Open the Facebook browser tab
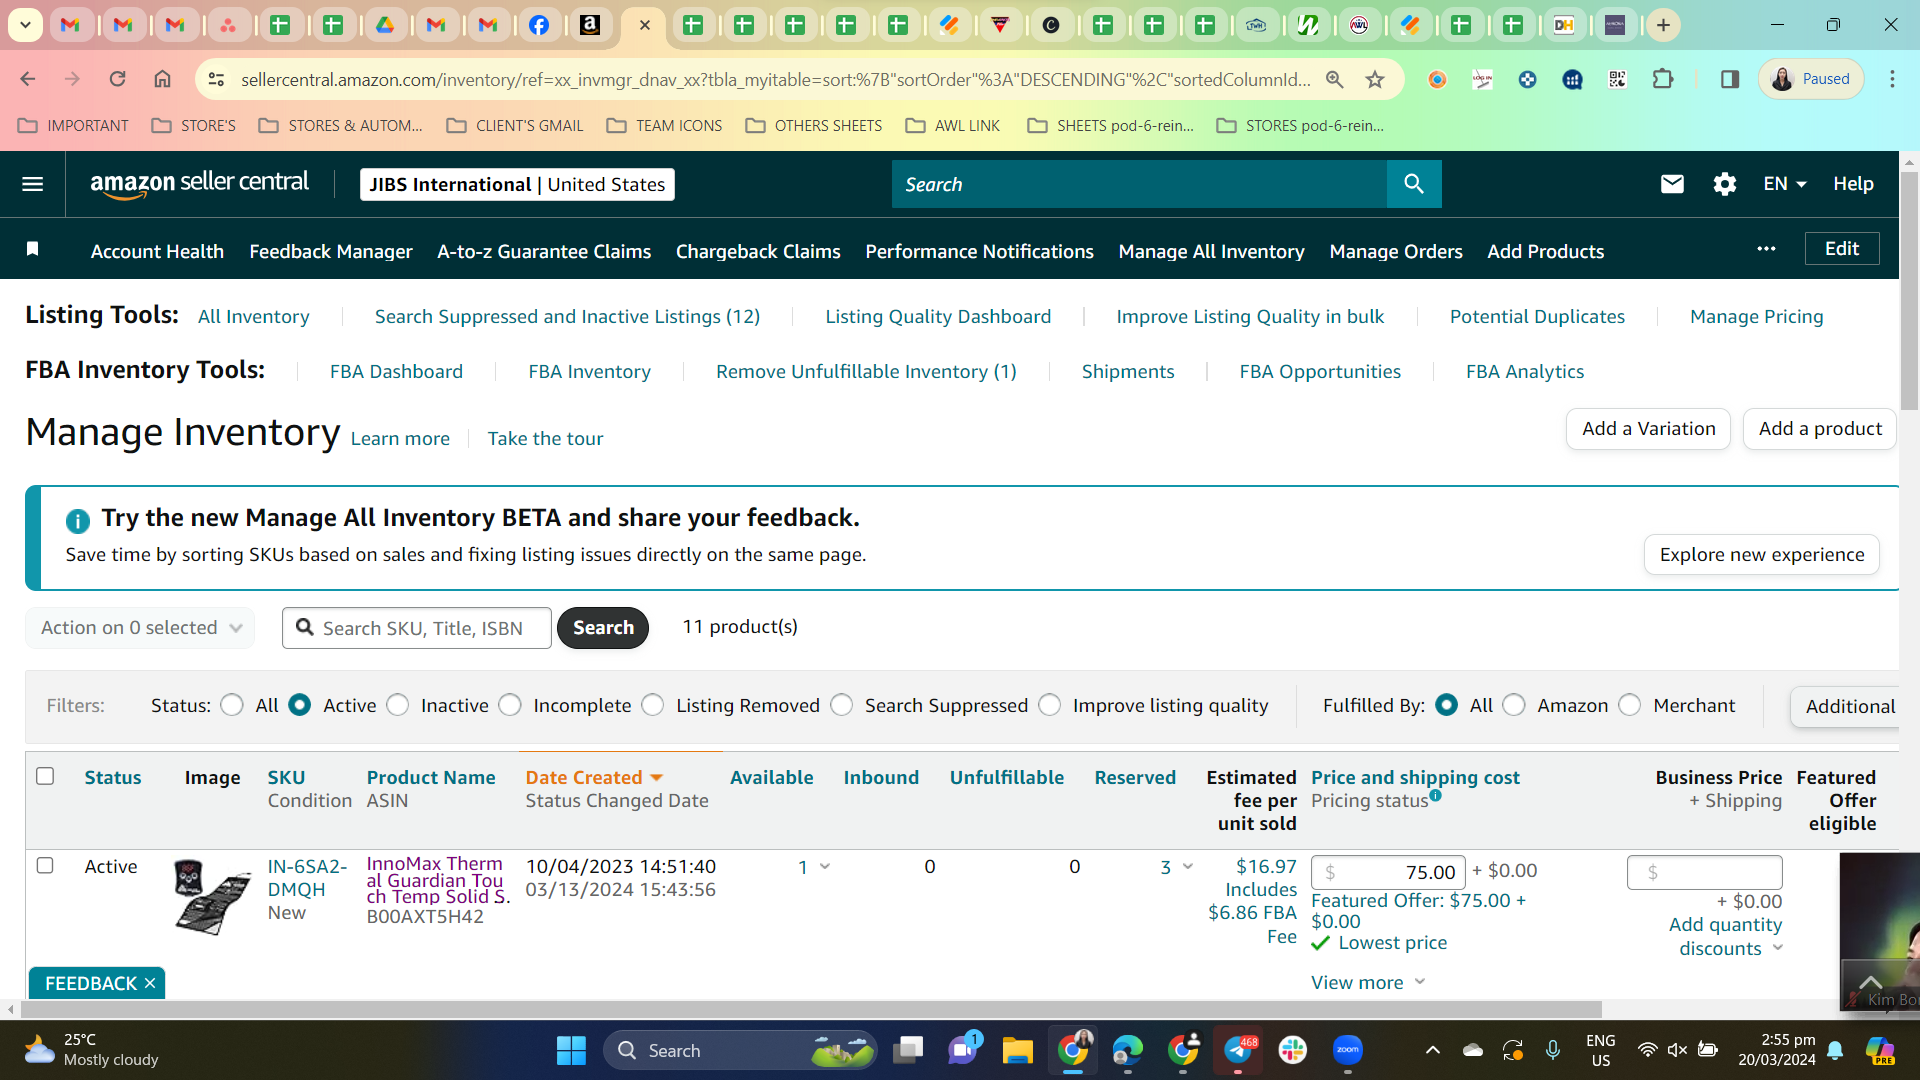 pos(539,25)
